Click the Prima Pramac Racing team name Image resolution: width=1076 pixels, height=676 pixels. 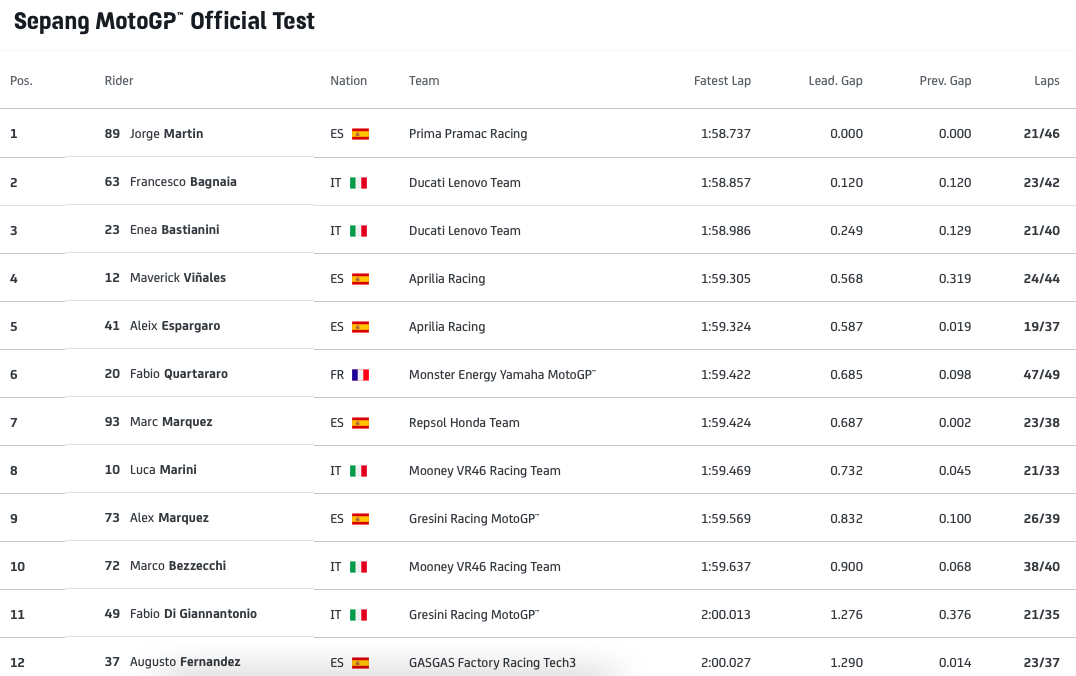click(x=468, y=134)
